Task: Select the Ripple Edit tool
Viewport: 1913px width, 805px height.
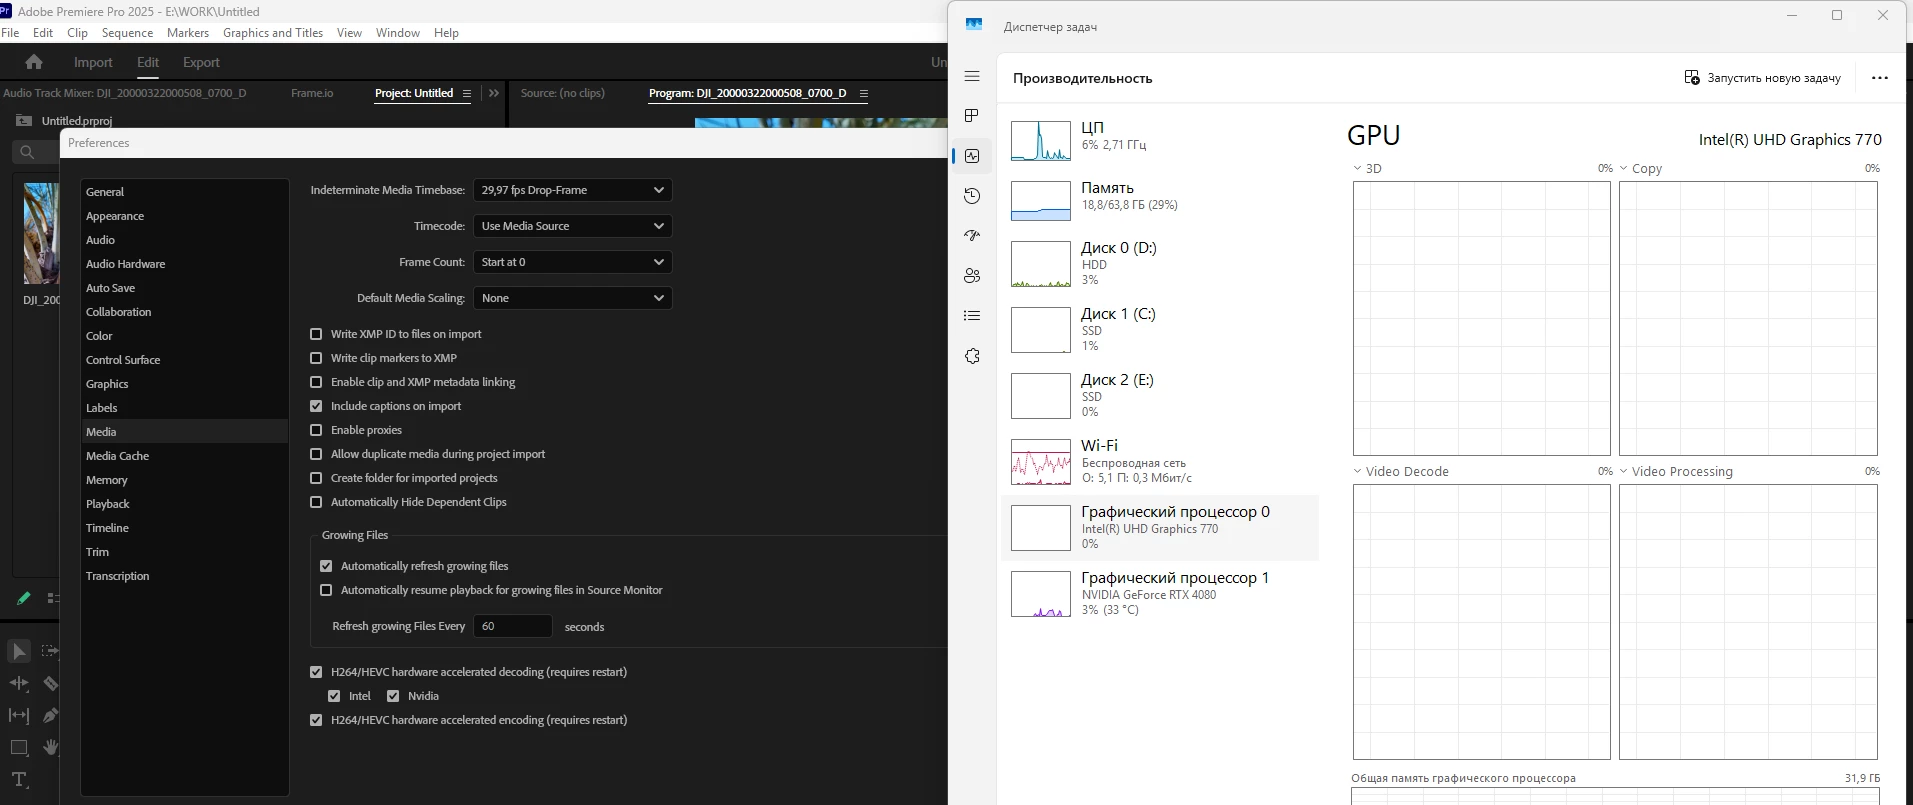Action: [19, 684]
